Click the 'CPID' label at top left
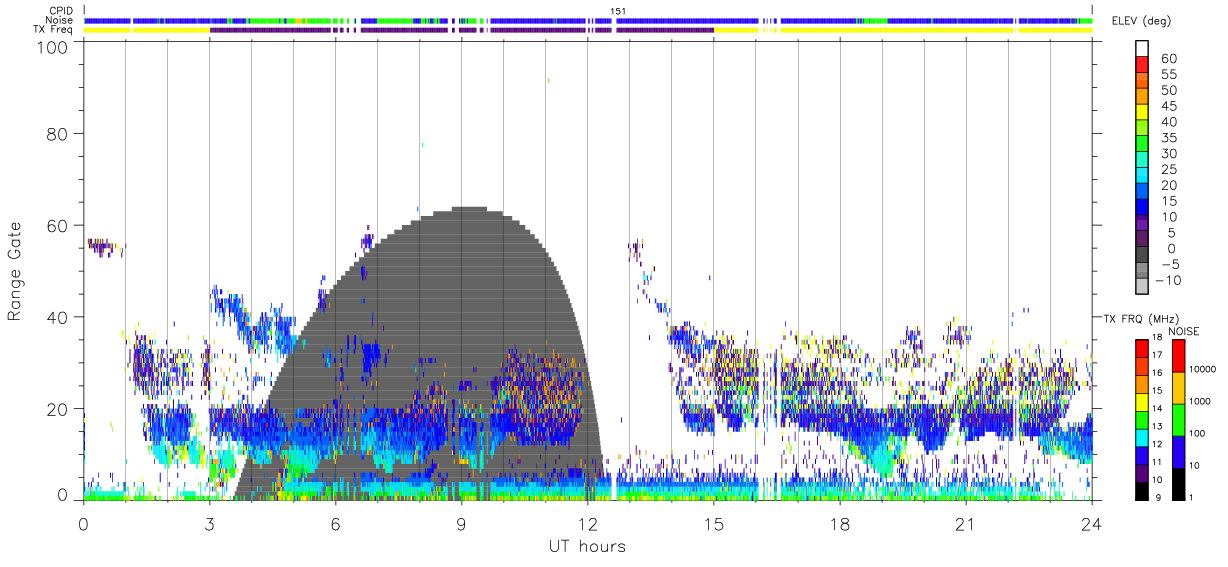The height and width of the screenshot is (567, 1228). pyautogui.click(x=62, y=11)
